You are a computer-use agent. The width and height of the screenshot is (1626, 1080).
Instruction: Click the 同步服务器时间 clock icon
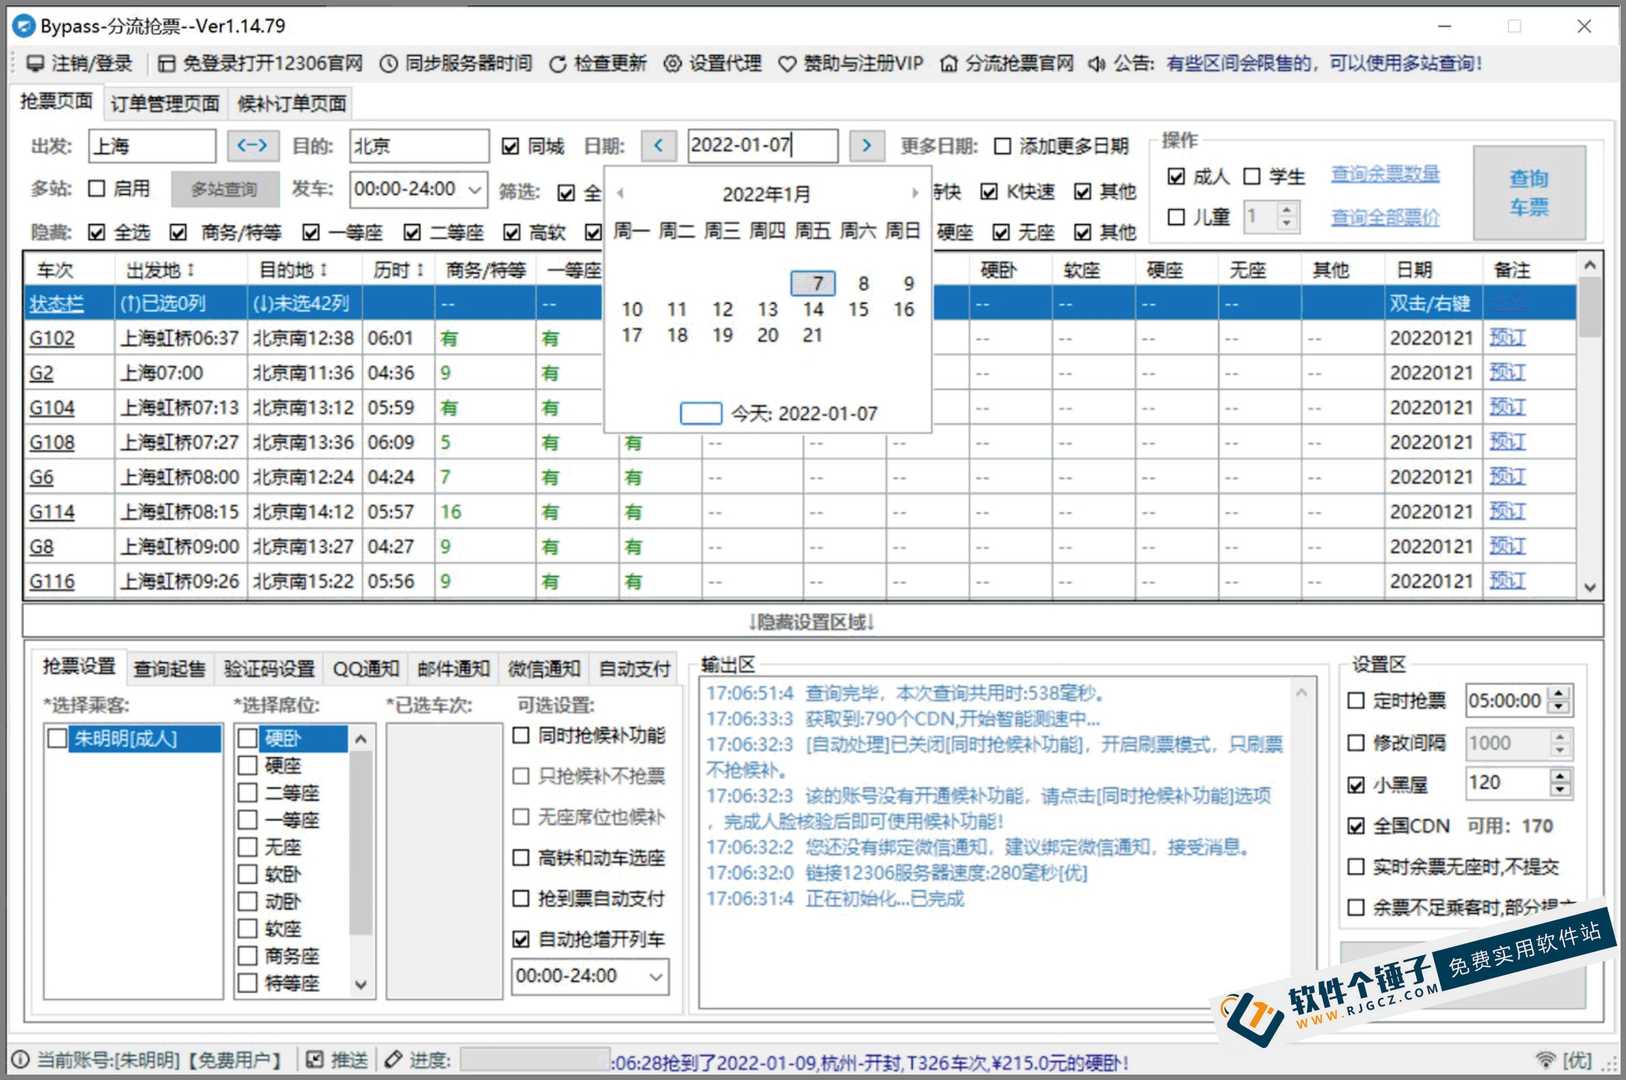click(x=389, y=64)
